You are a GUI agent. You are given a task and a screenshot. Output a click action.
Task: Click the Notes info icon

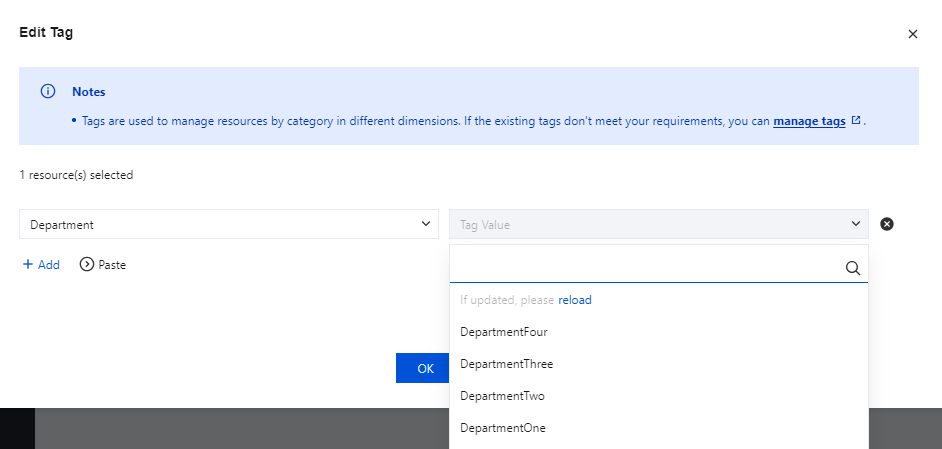(47, 91)
